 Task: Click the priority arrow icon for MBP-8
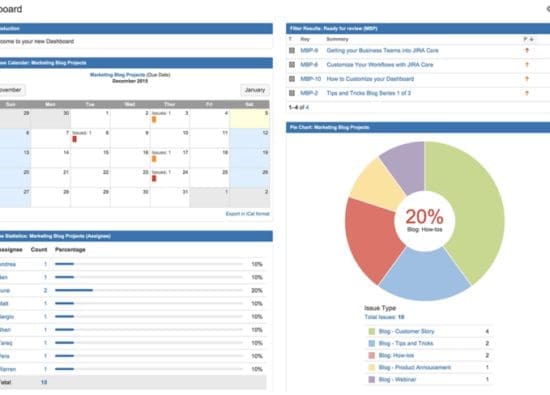coord(526,65)
